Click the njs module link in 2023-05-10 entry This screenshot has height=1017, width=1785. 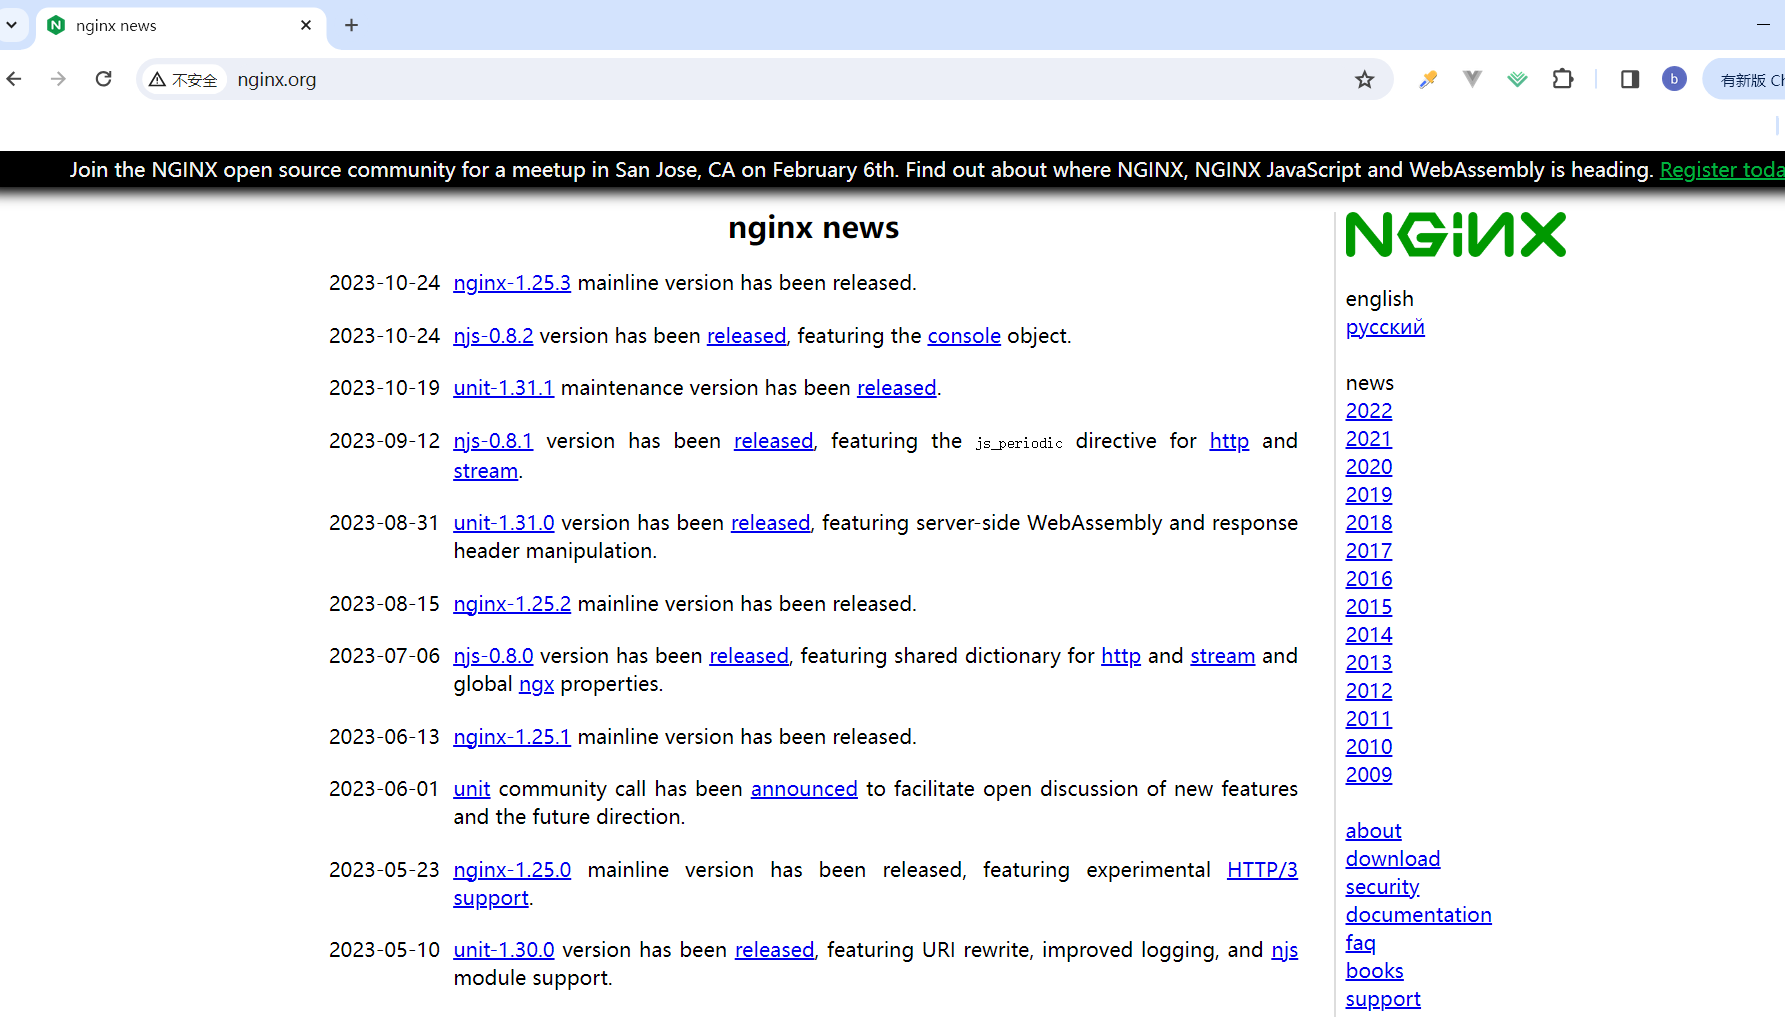(1284, 950)
